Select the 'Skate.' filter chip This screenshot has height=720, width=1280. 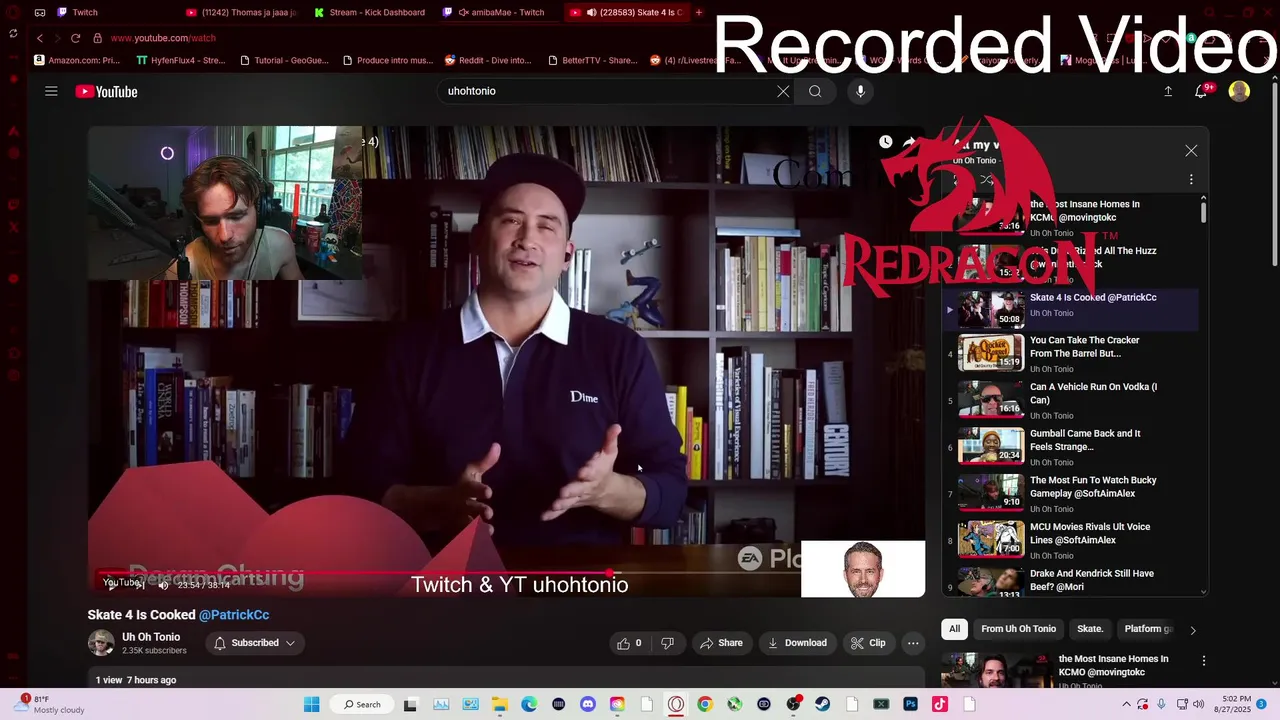(x=1090, y=629)
